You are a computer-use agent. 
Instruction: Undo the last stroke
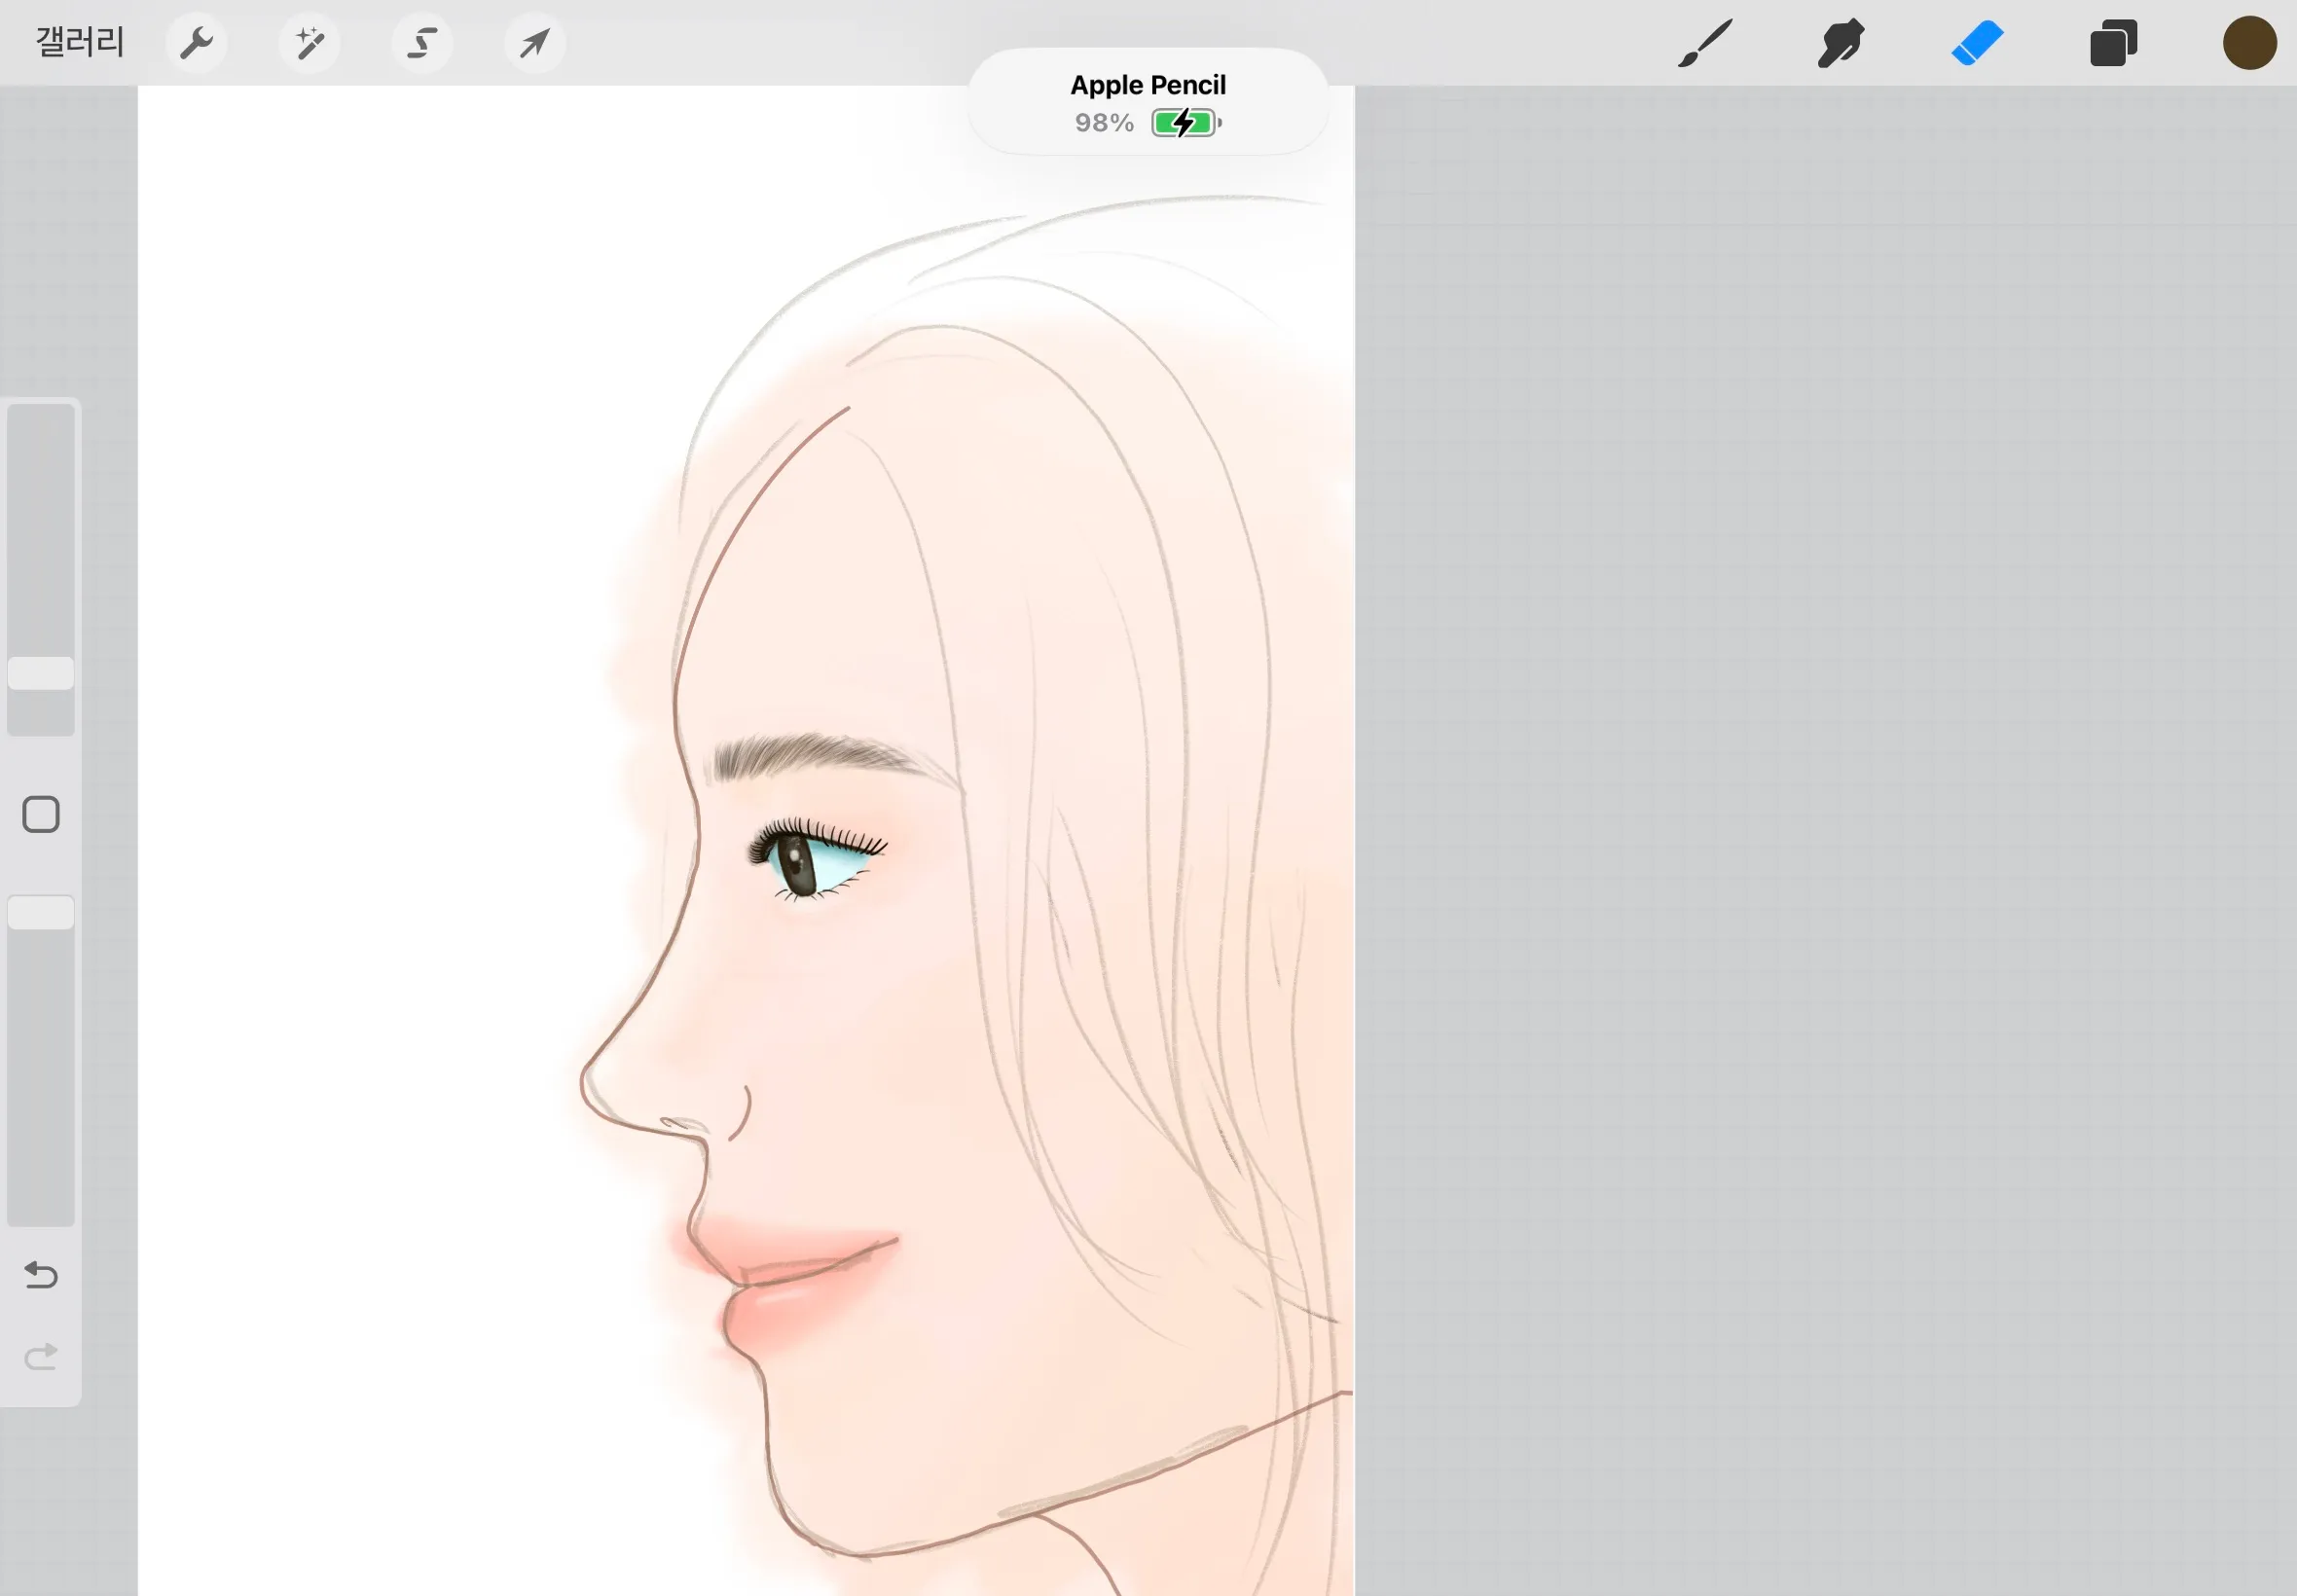coord(41,1274)
